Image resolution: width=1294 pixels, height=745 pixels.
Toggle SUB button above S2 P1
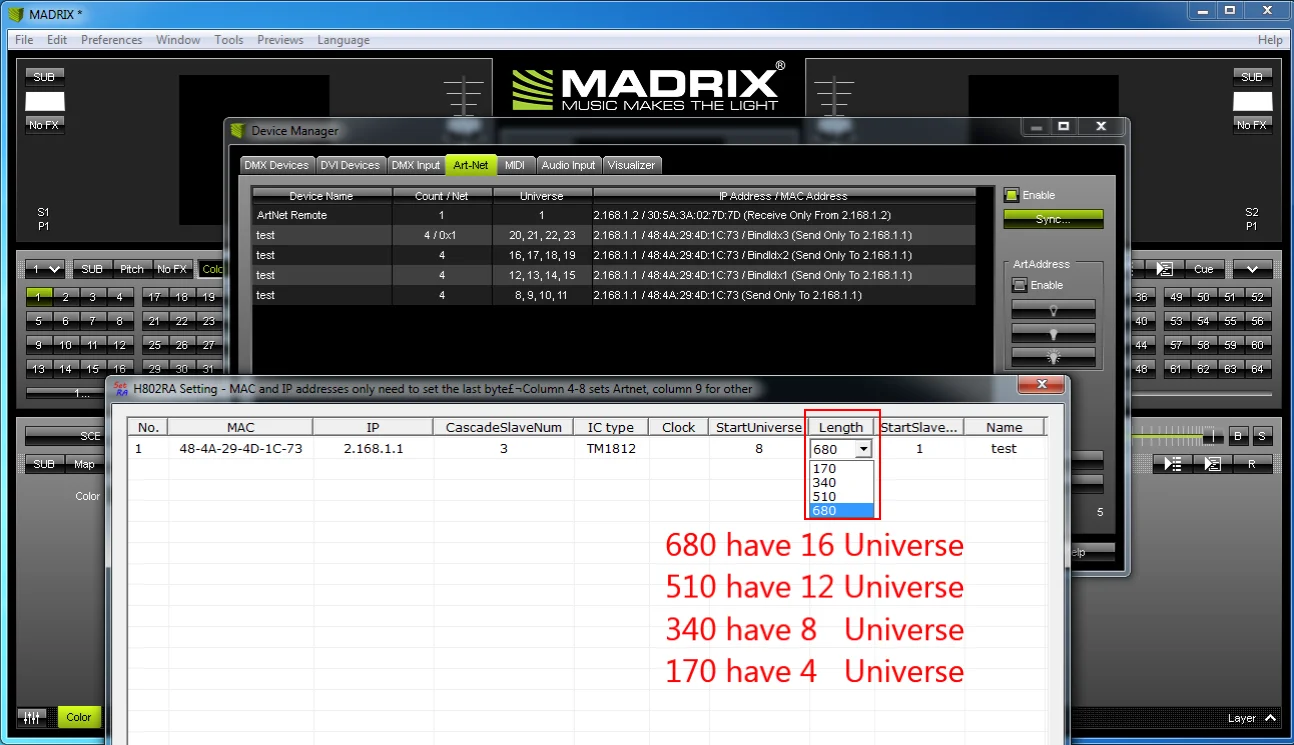pos(1252,77)
